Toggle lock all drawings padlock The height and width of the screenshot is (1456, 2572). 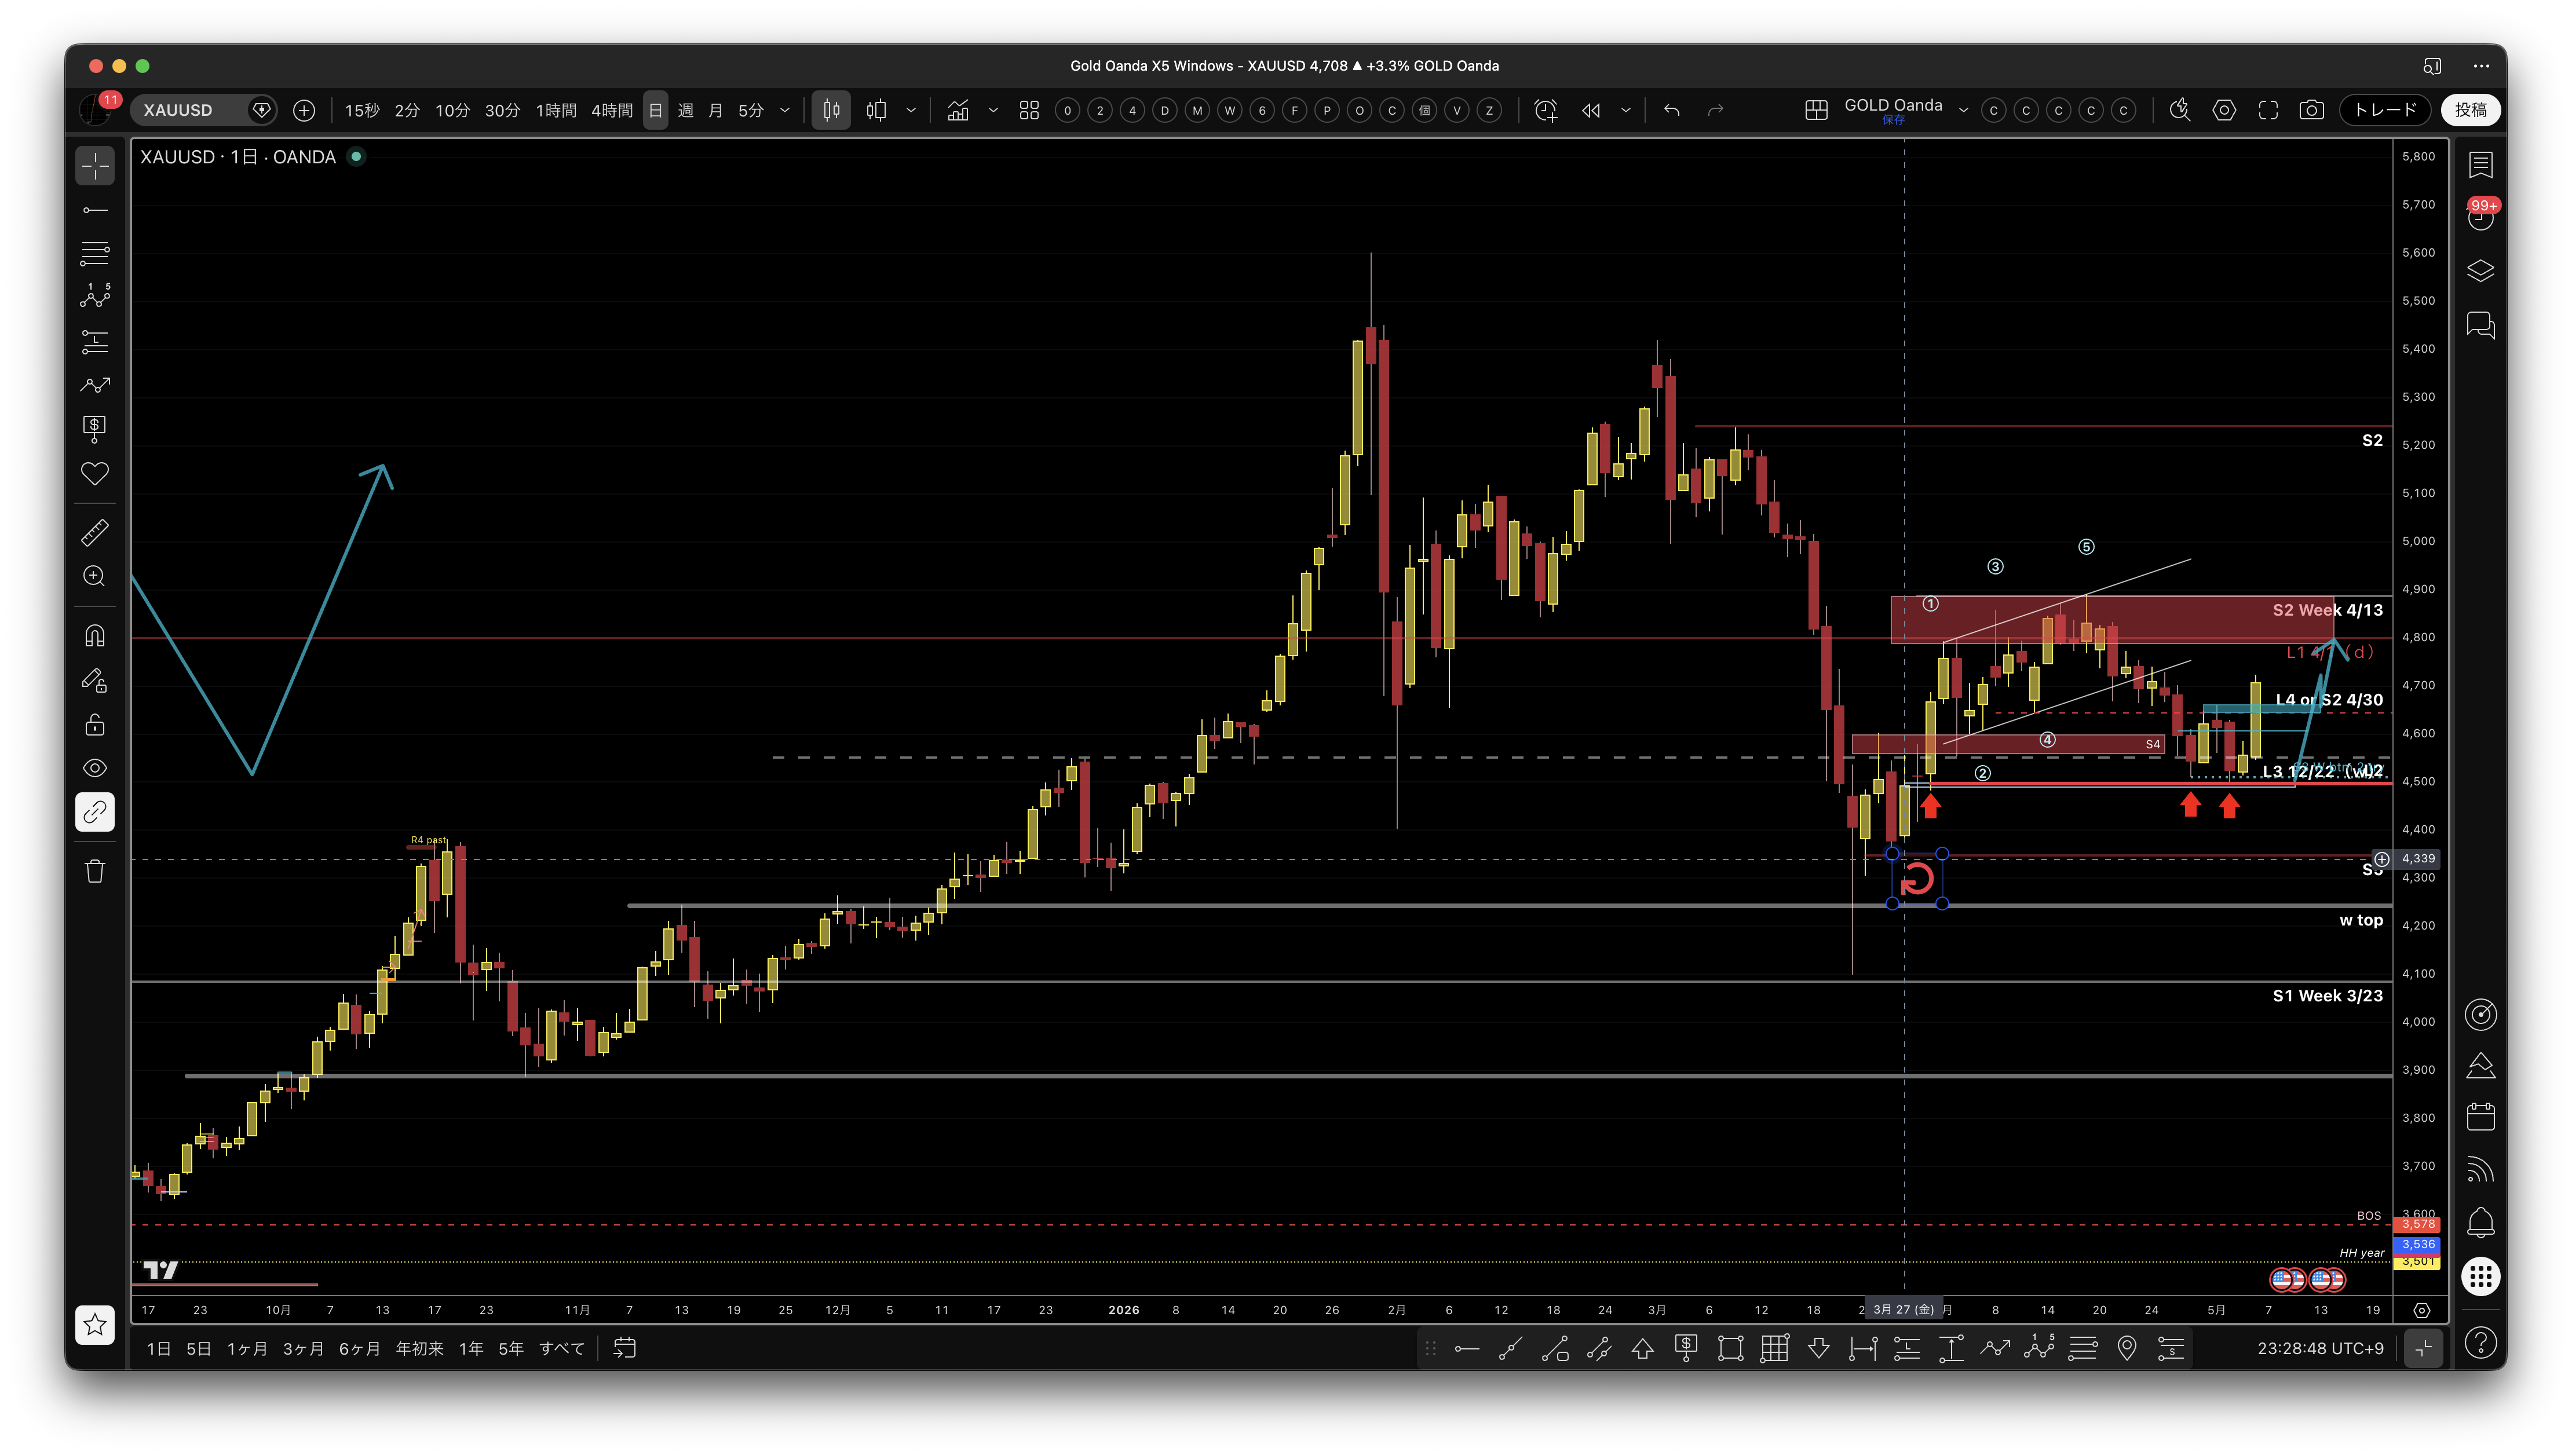pos(95,724)
